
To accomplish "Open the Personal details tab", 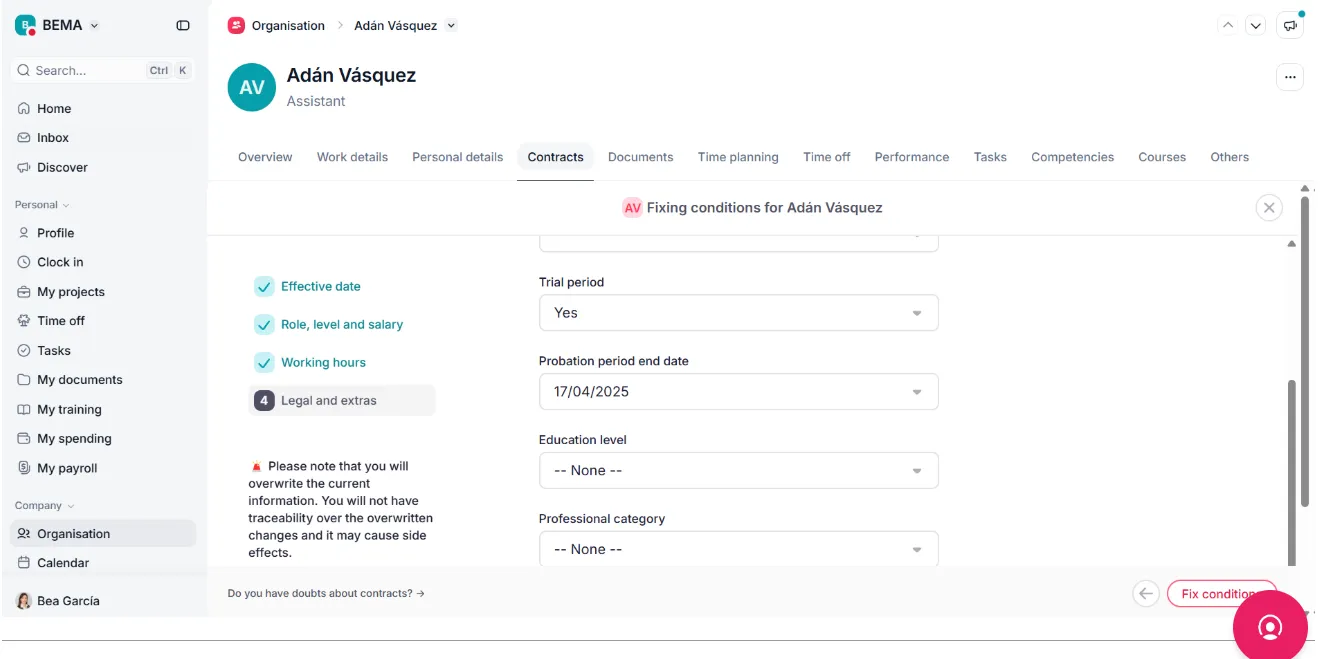I will point(457,157).
